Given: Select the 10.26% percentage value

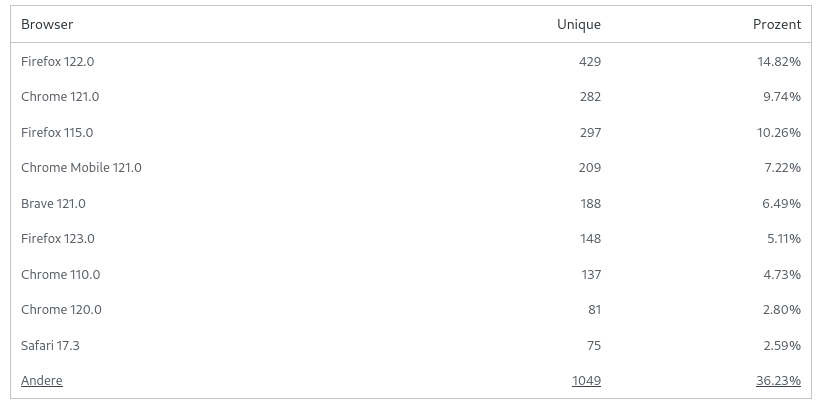Looking at the screenshot, I should pos(779,132).
